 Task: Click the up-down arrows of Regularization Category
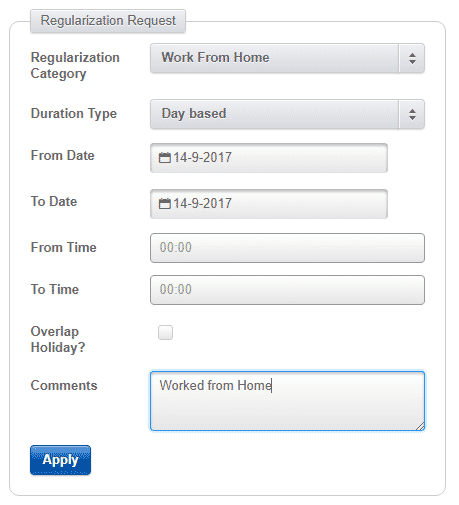tap(412, 58)
